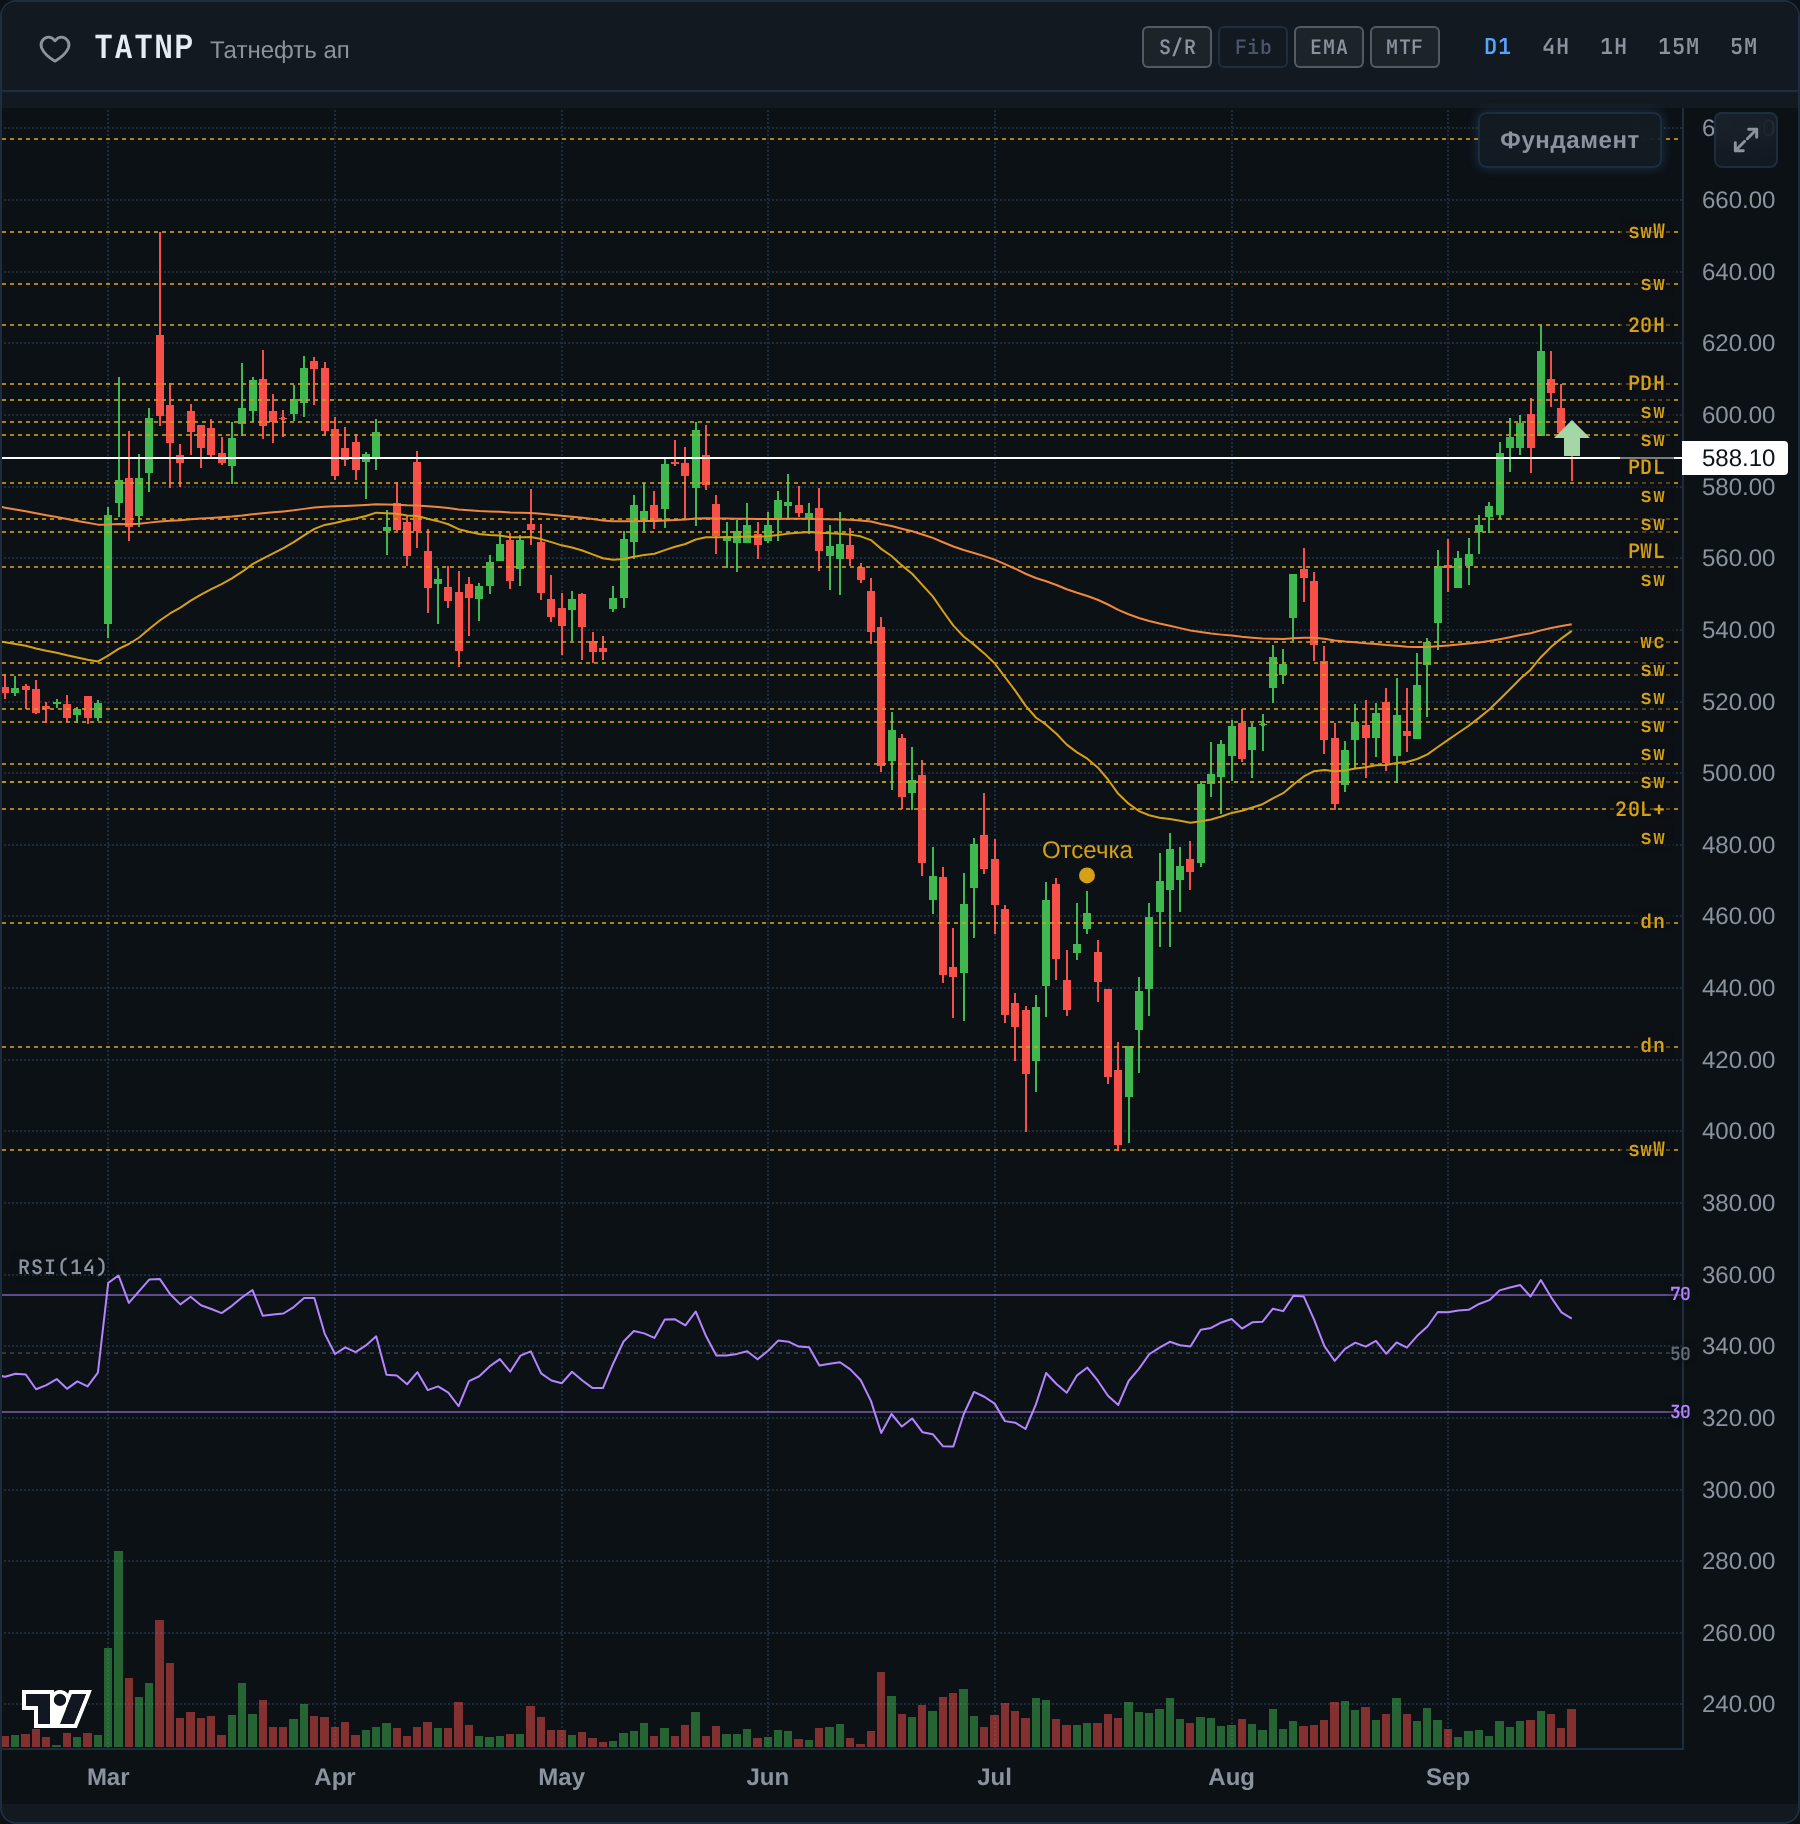Switch to D1 timeframe

pos(1497,47)
